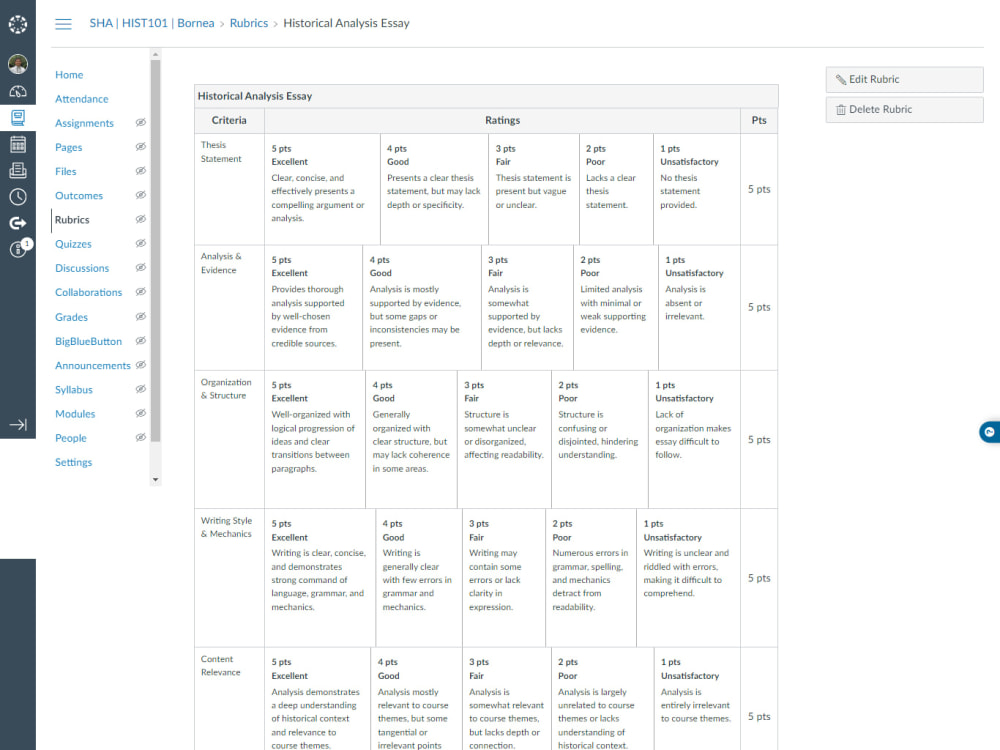Click hidden-eye icon beside Grades

point(141,316)
